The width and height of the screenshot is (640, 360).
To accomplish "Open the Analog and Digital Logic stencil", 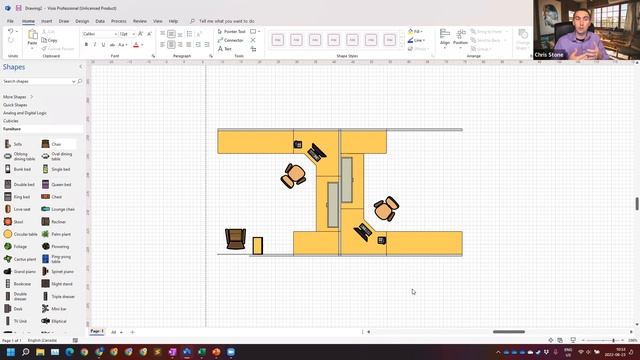I will [25, 113].
